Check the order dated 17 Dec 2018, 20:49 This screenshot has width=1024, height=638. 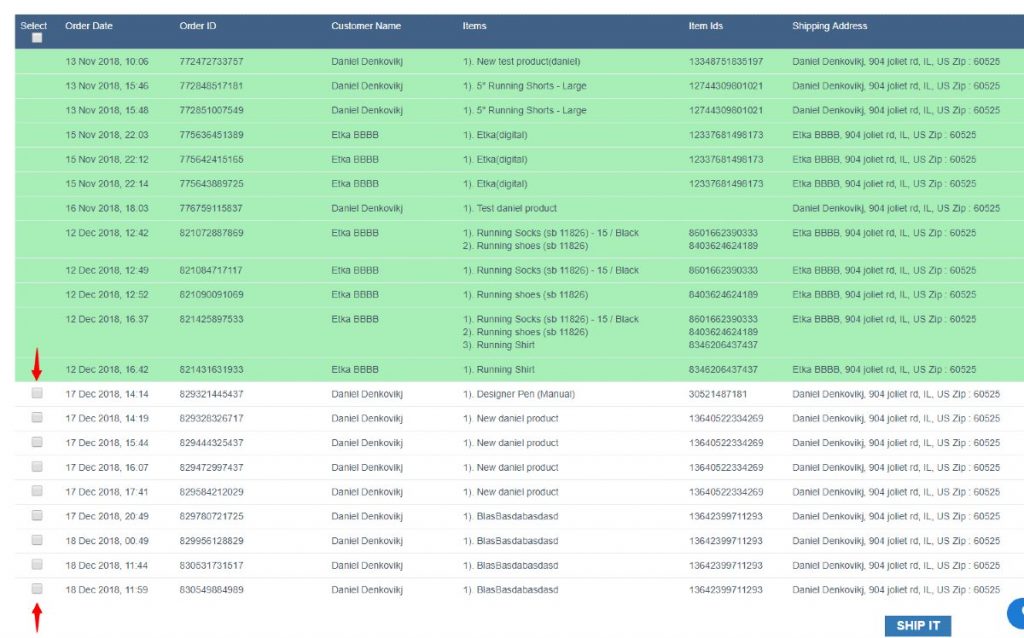pyautogui.click(x=36, y=516)
